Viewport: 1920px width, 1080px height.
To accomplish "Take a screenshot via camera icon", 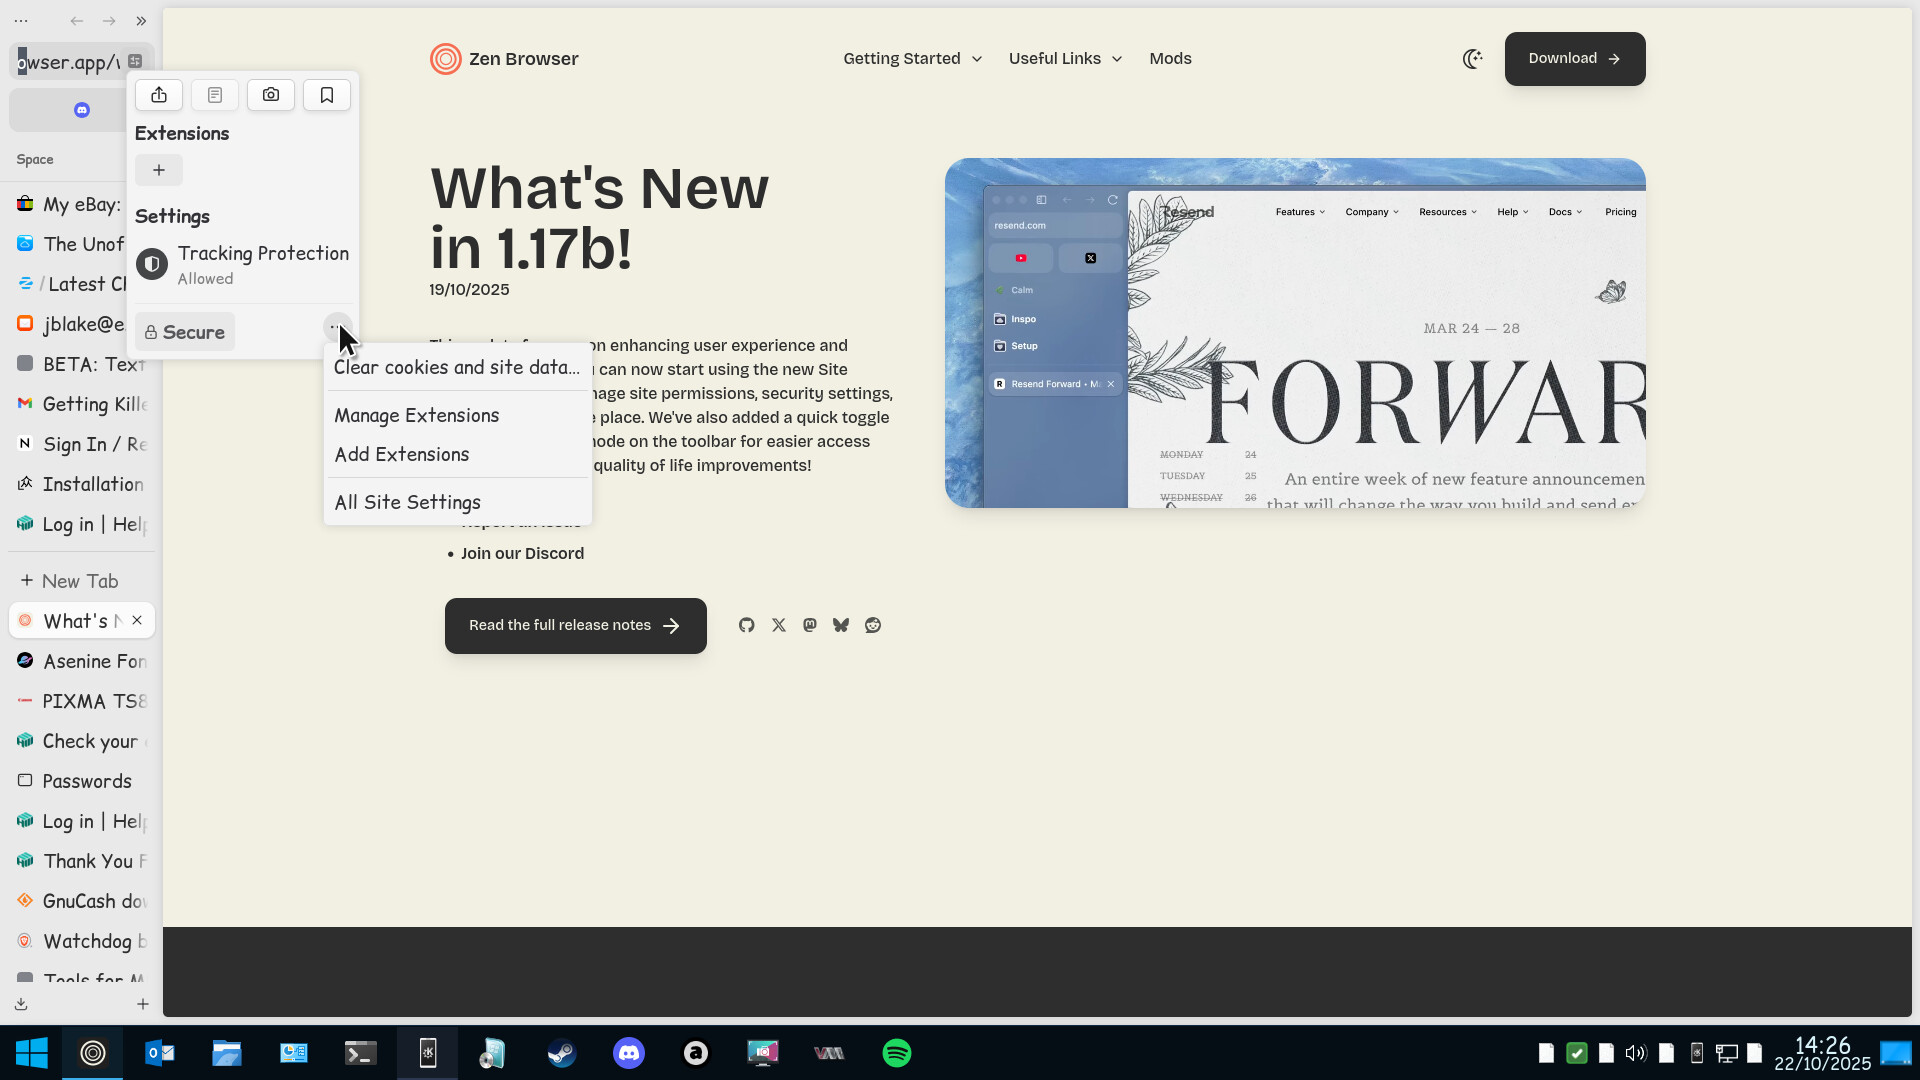I will (271, 95).
